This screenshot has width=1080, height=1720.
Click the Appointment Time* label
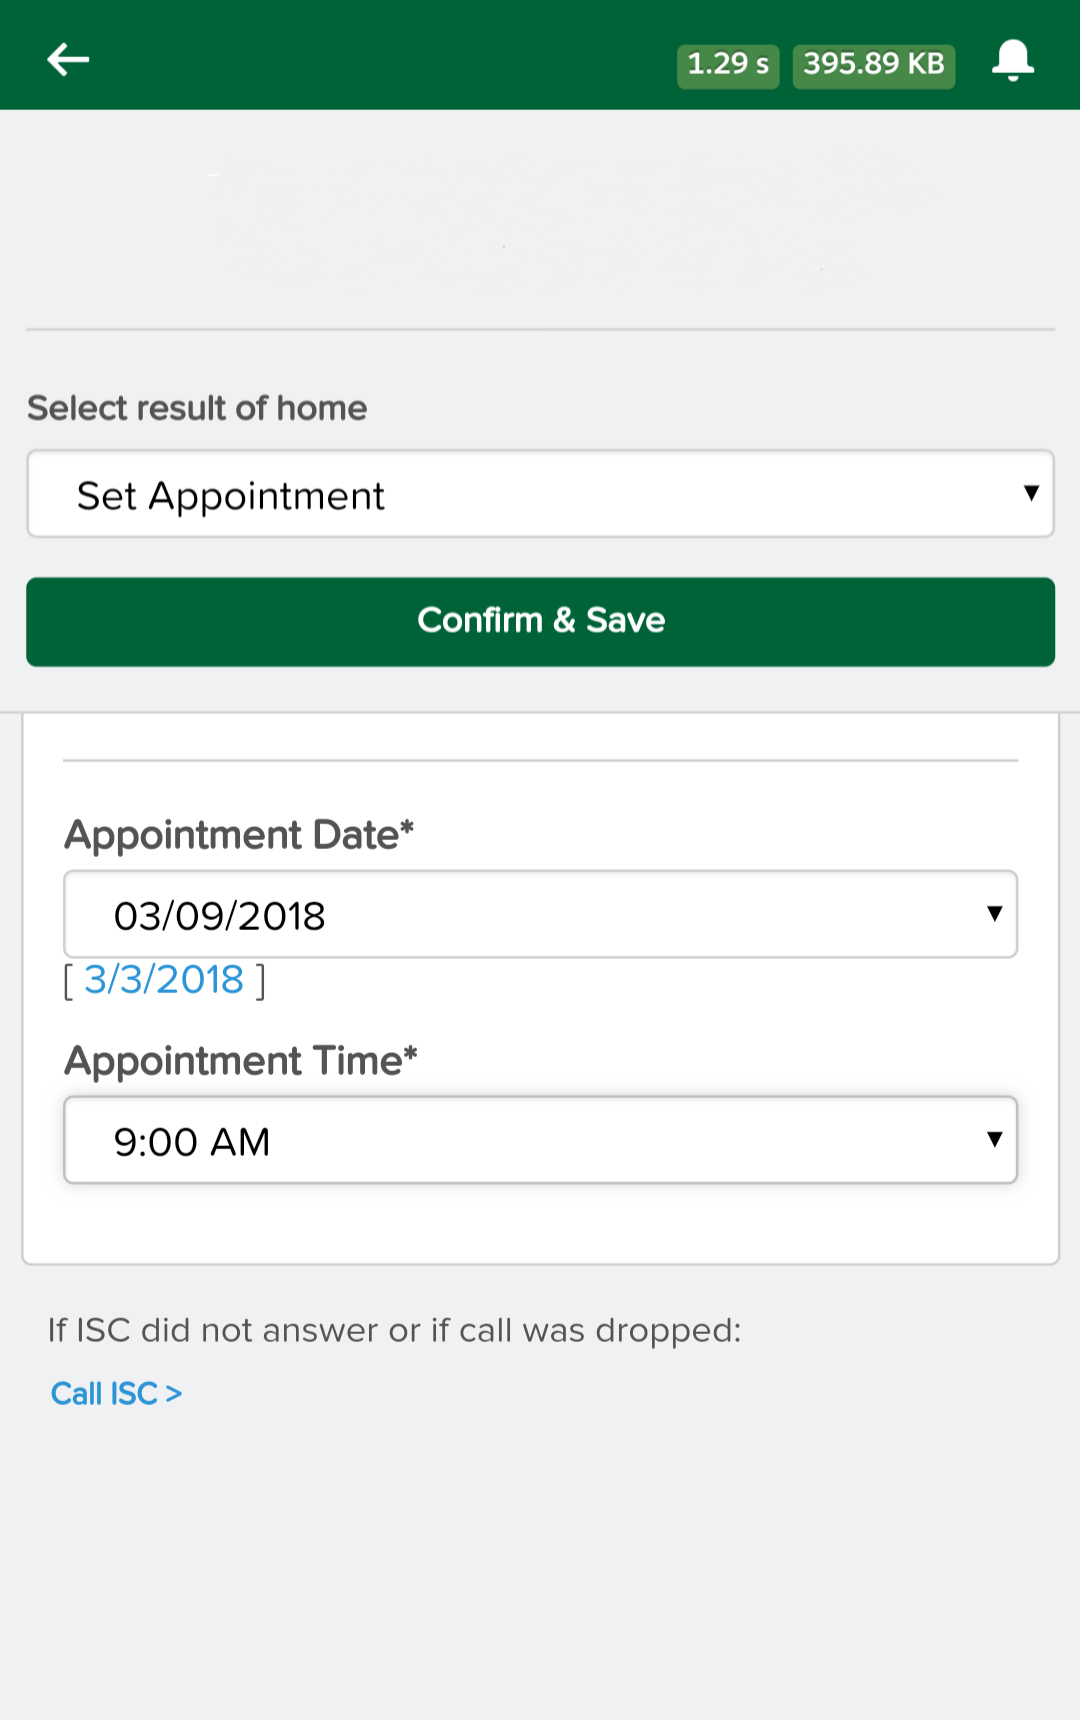241,1061
